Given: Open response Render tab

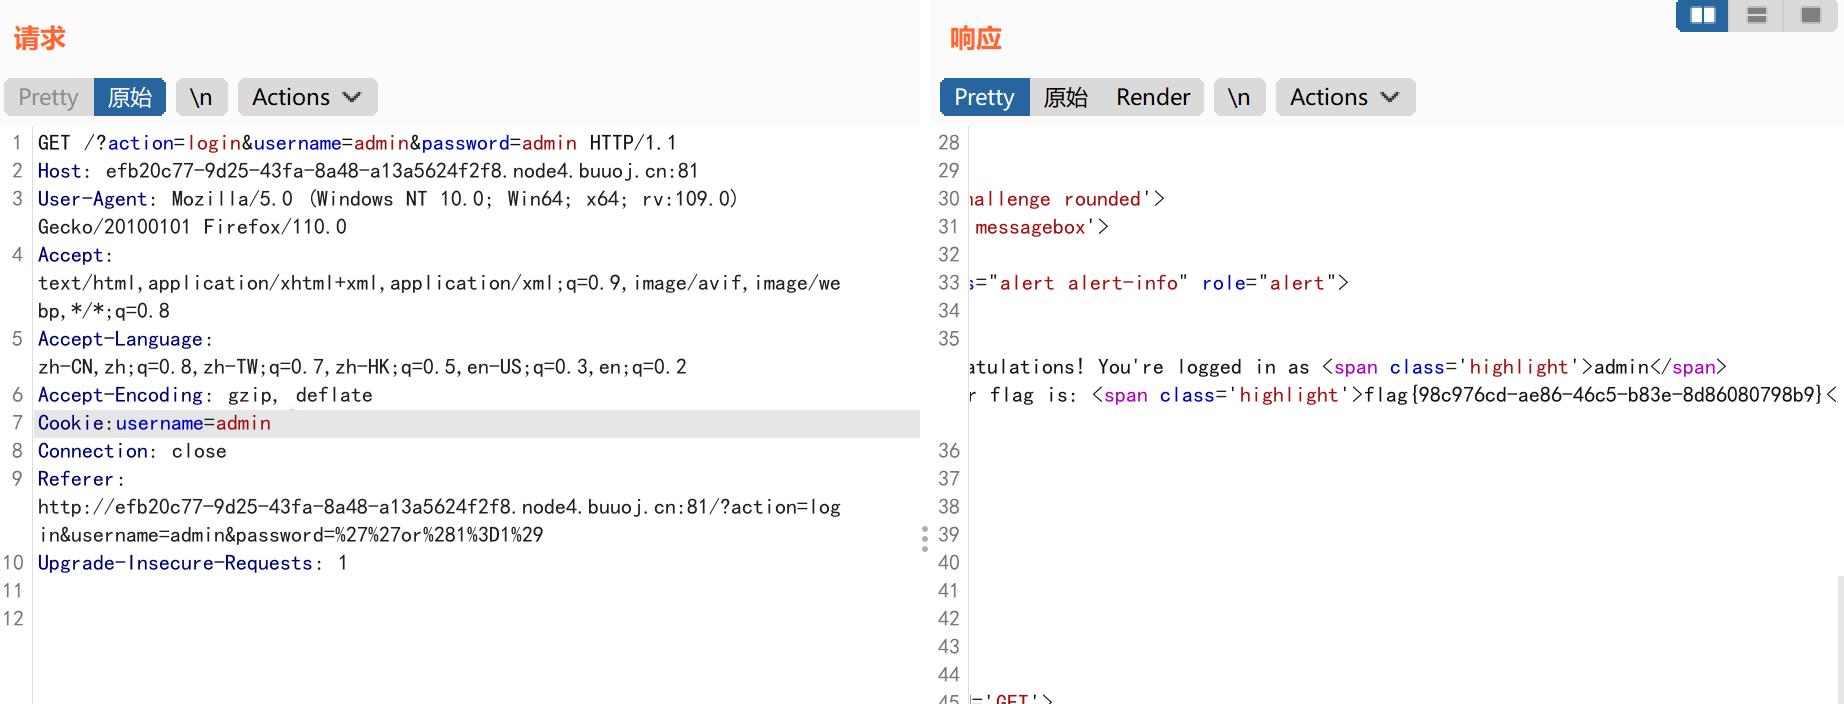Looking at the screenshot, I should (1153, 97).
